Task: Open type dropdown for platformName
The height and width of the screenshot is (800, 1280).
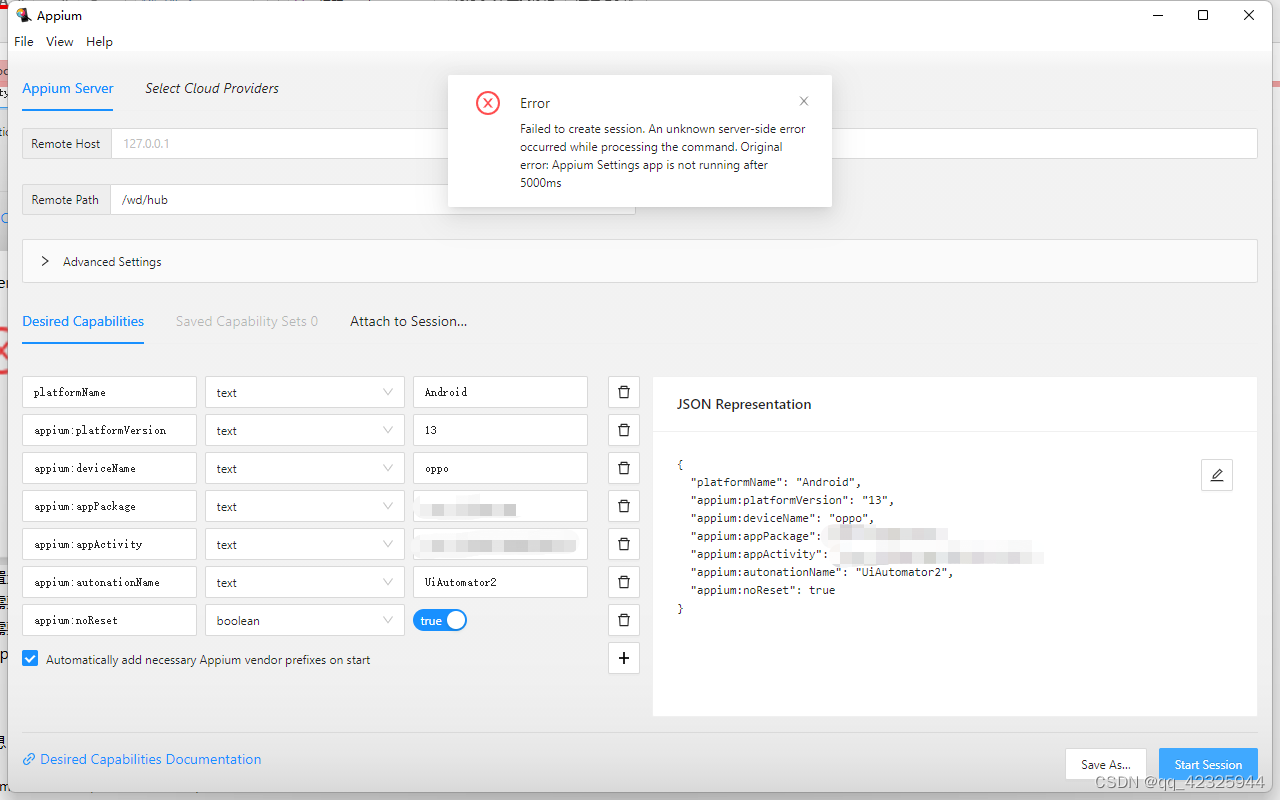Action: (305, 392)
